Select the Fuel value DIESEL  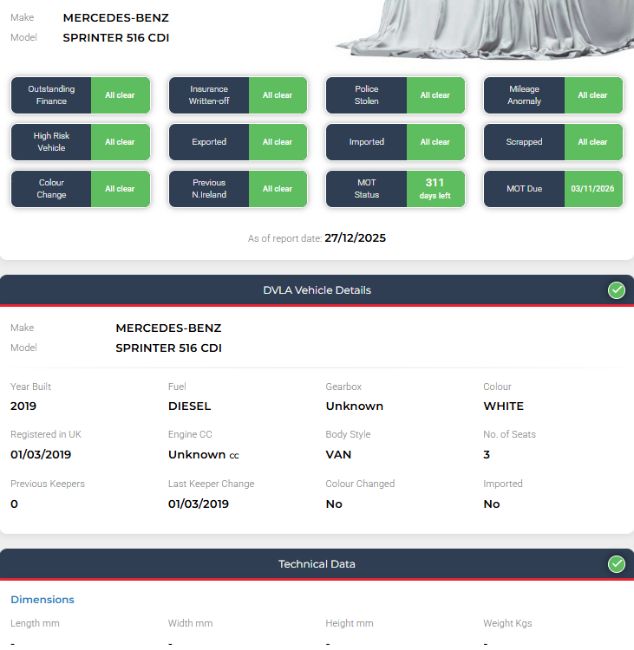point(189,406)
